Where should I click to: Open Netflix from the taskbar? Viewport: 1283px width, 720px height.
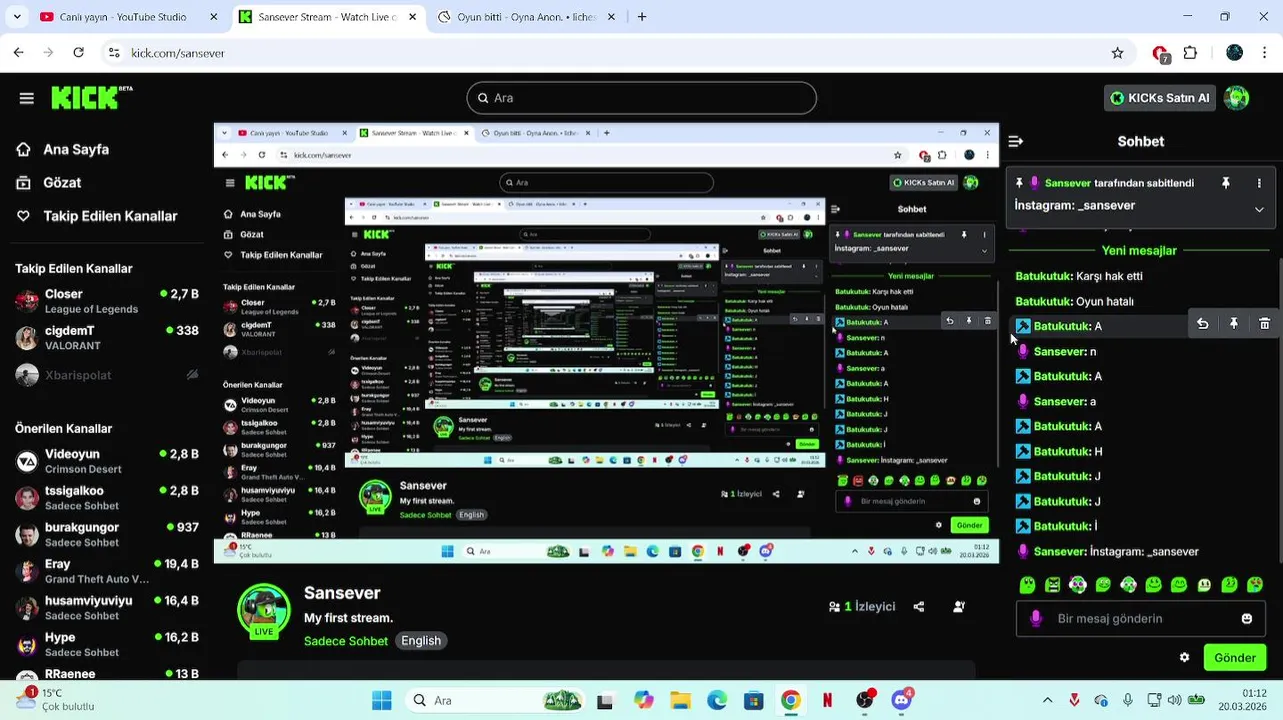827,701
